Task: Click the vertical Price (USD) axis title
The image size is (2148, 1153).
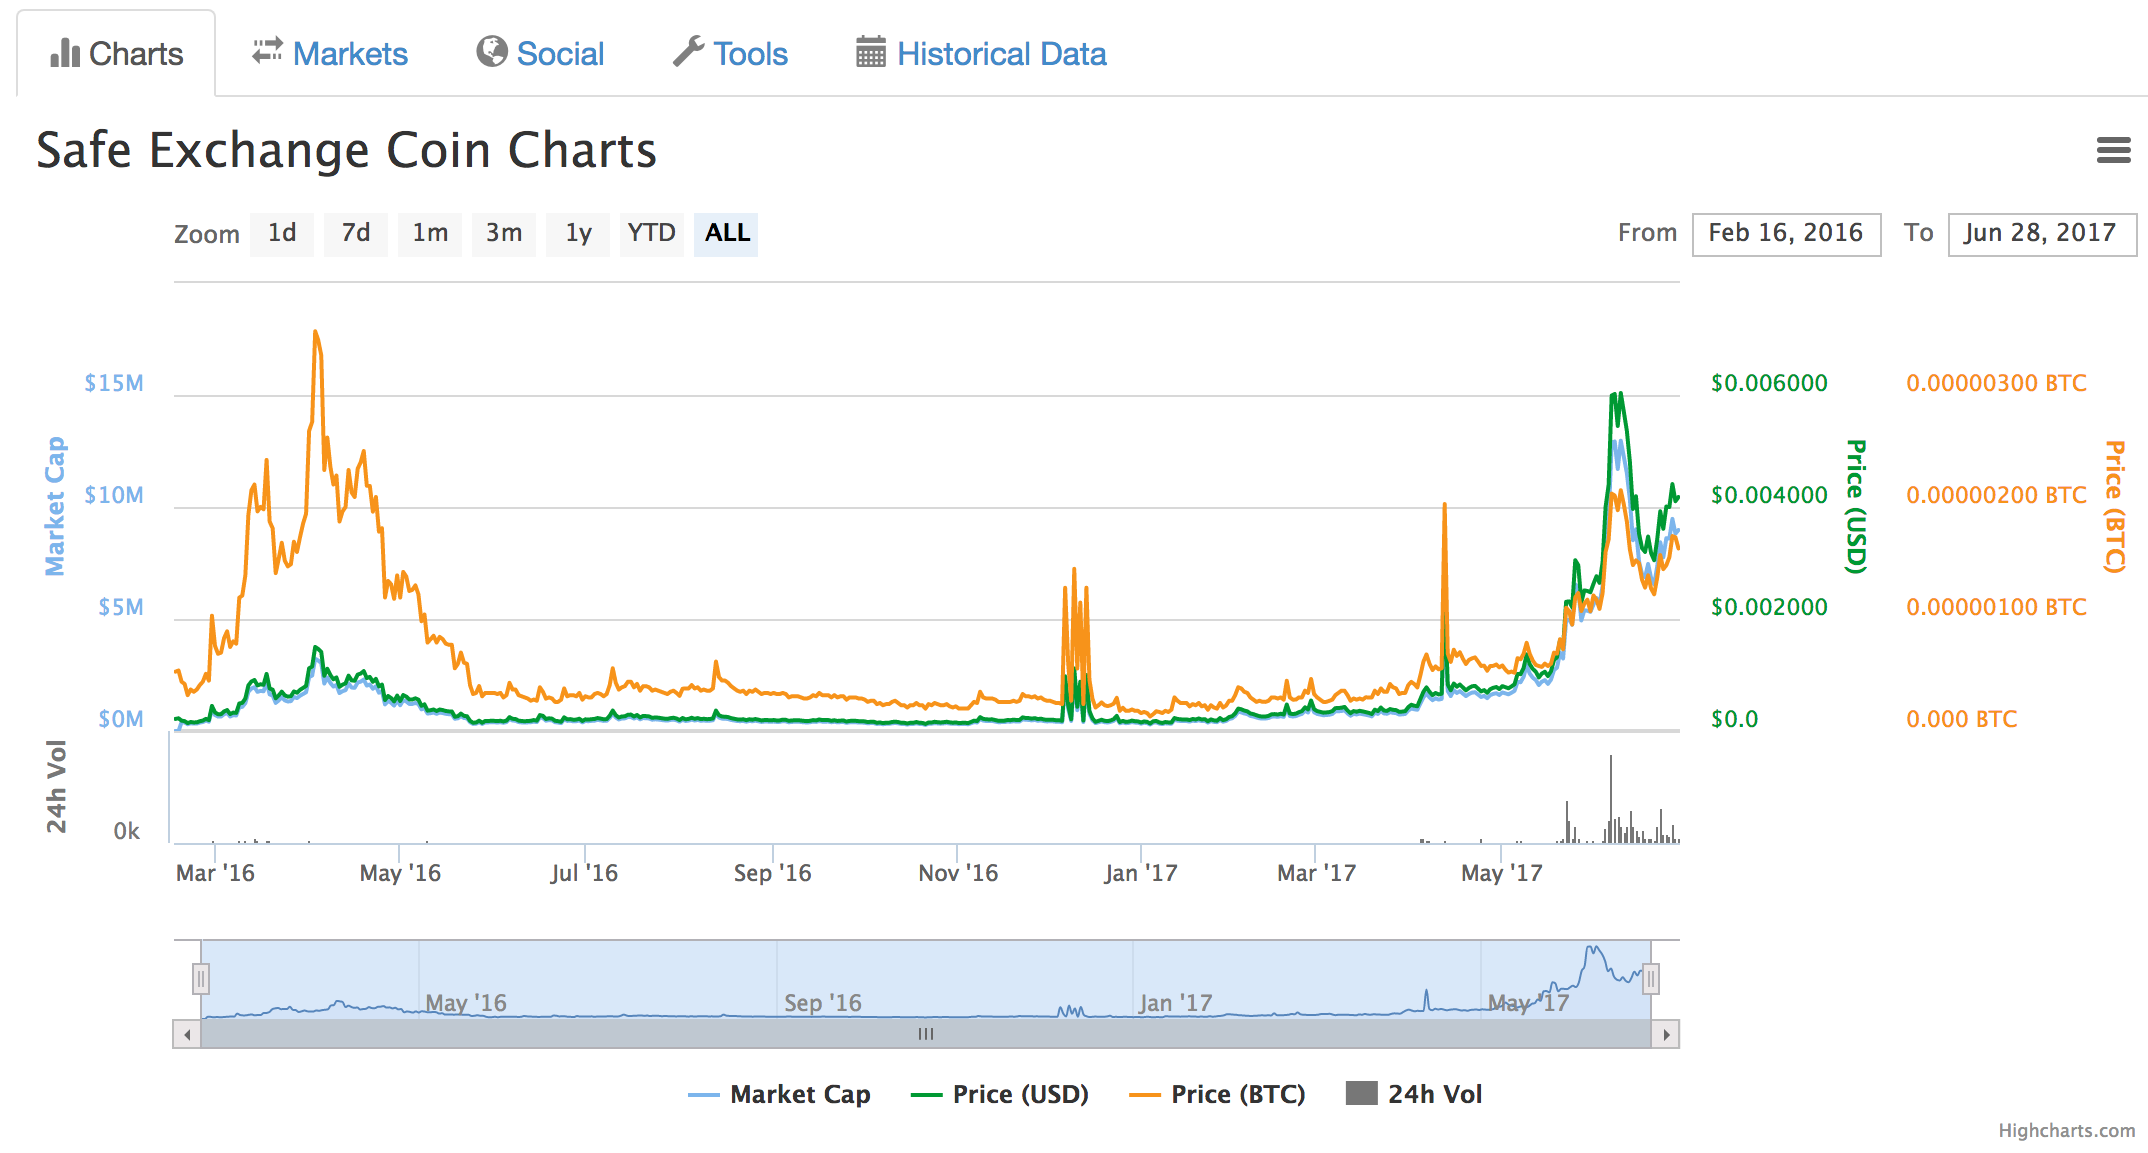Action: click(x=1855, y=507)
